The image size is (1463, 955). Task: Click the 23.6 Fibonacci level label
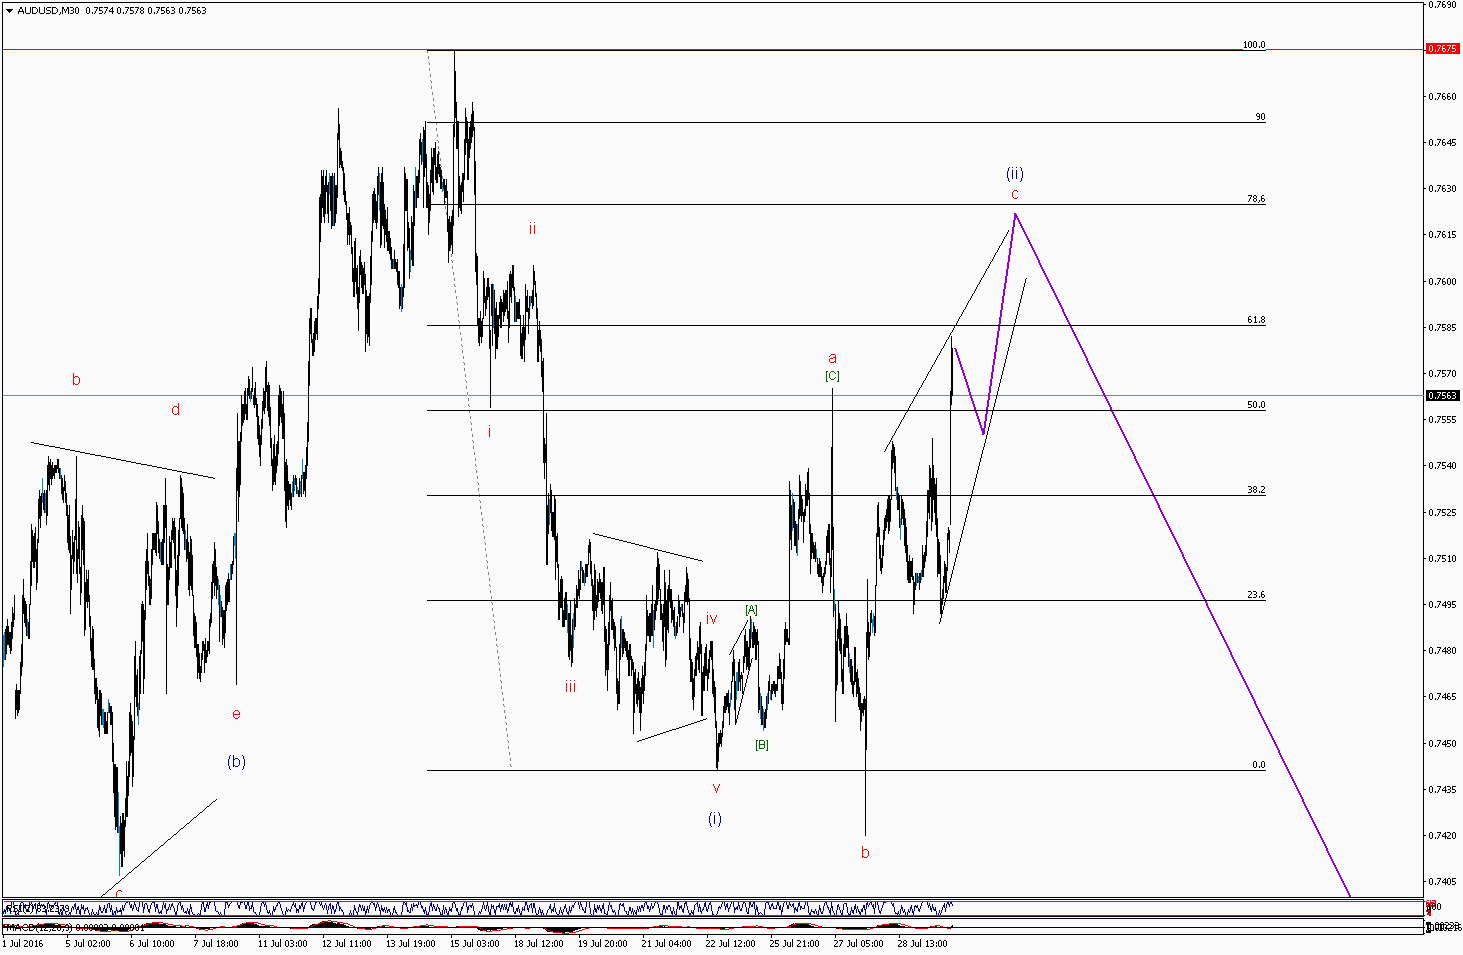coord(1256,595)
